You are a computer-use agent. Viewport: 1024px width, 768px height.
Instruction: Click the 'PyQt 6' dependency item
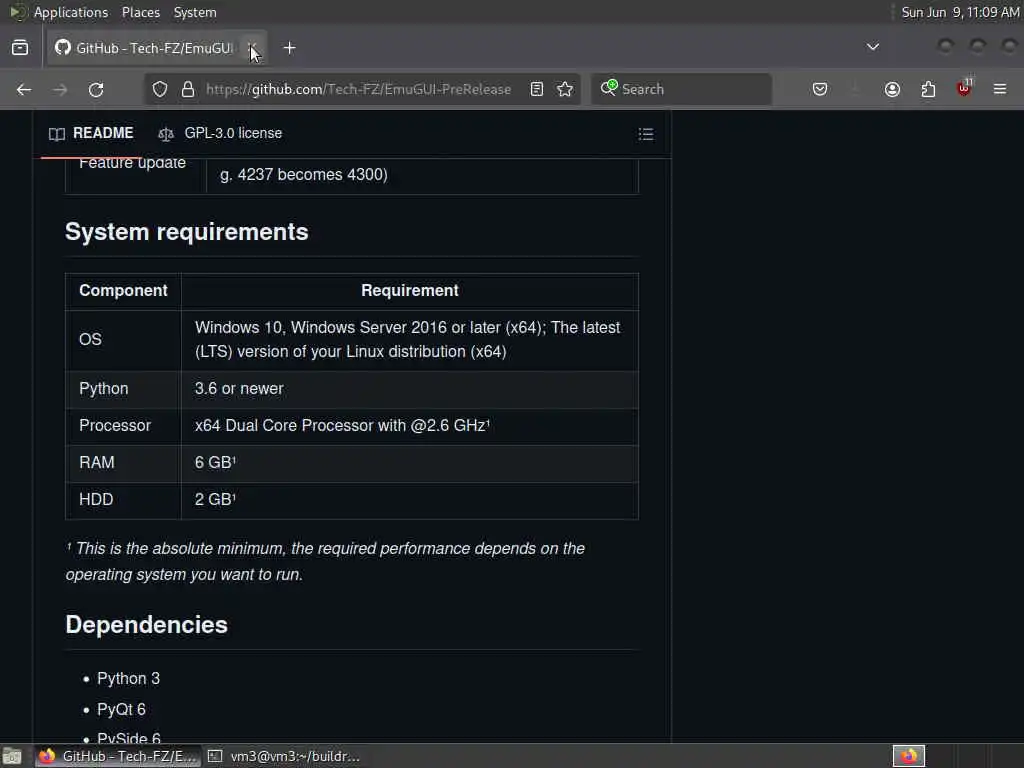(121, 709)
